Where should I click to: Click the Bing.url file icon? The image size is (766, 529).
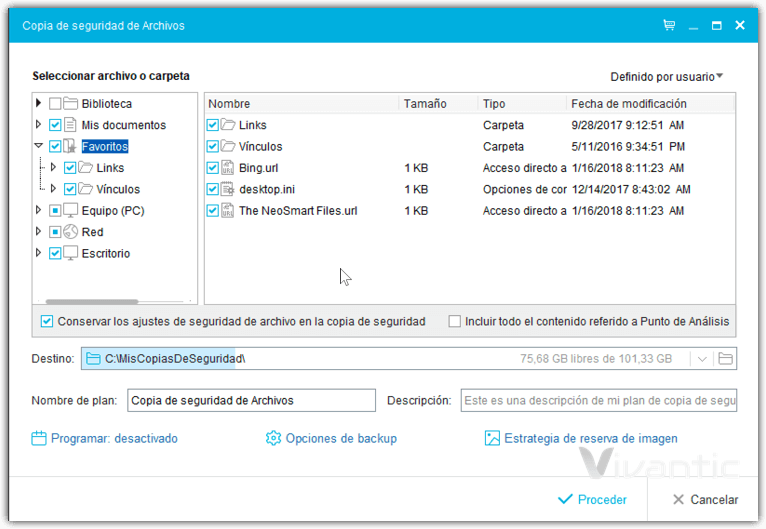[228, 168]
